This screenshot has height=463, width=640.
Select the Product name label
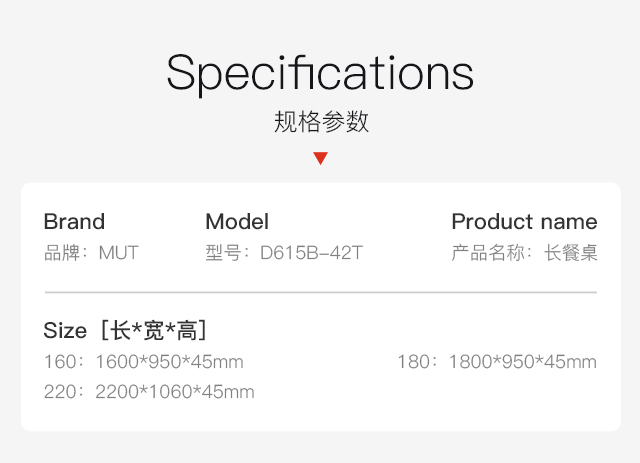pos(524,222)
